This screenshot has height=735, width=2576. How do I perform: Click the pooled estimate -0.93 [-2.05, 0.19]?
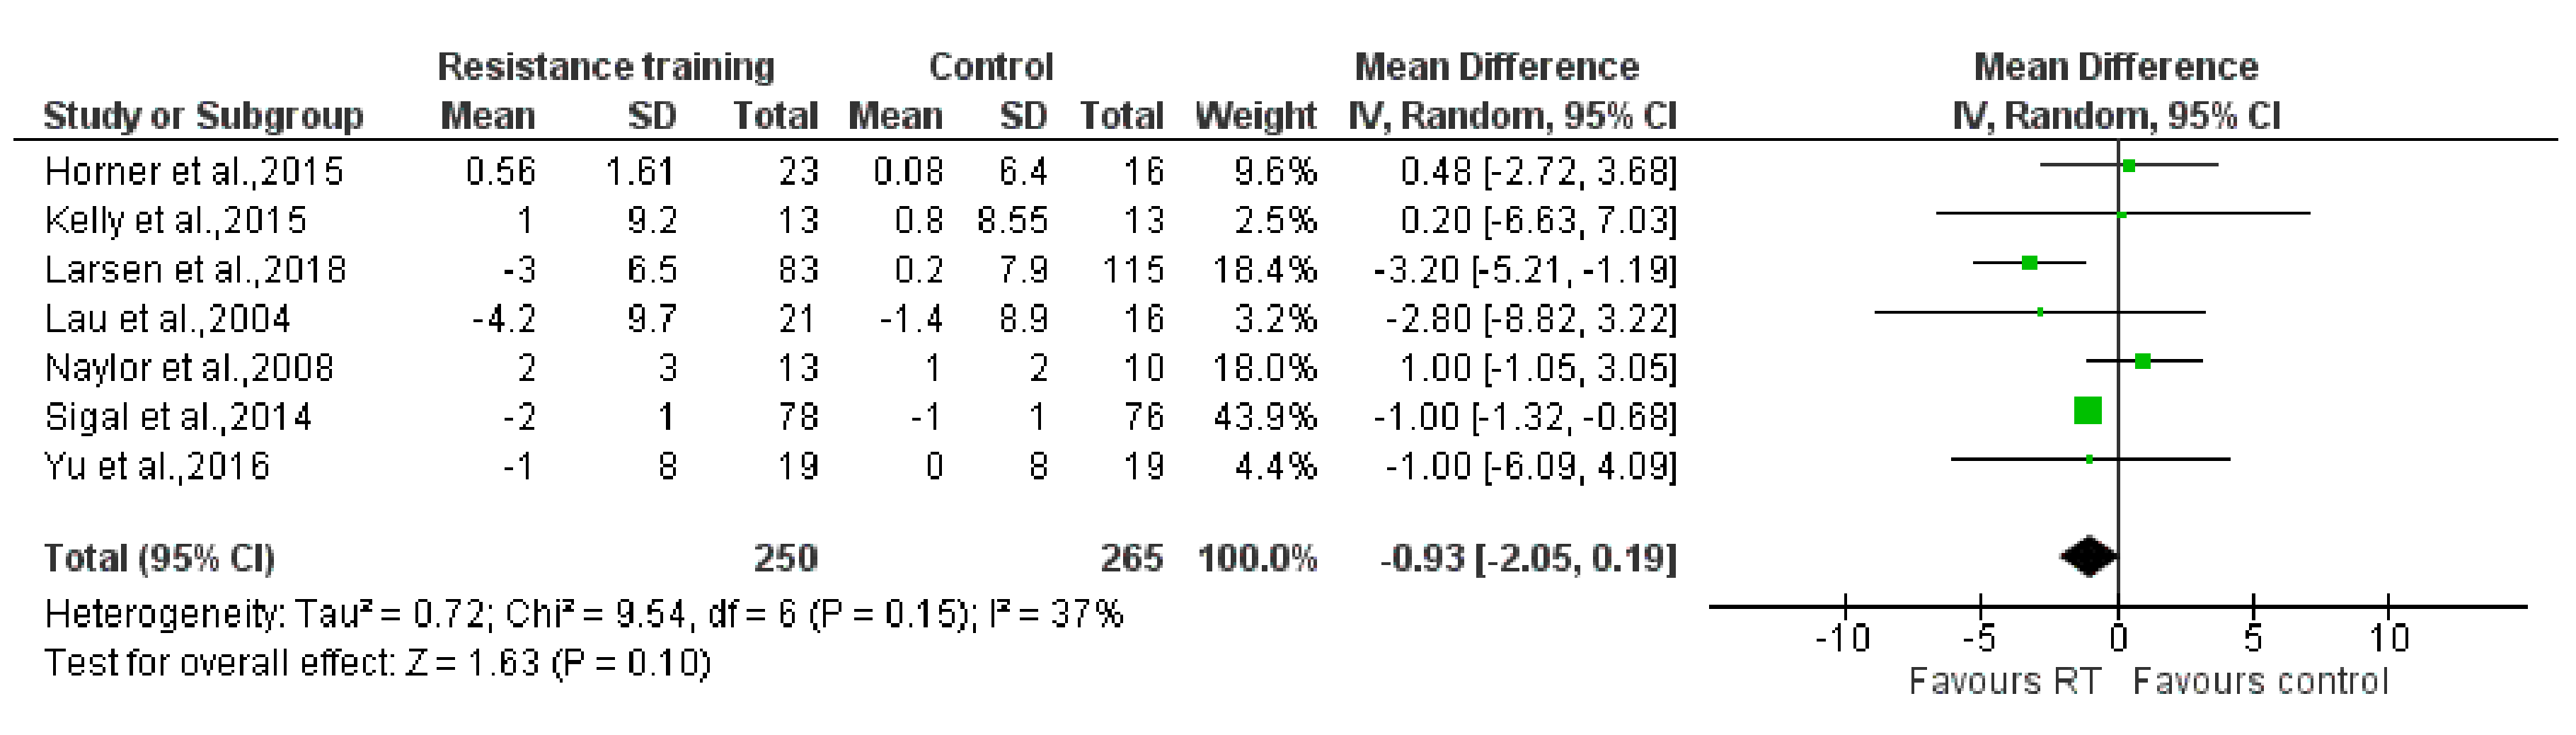coord(1527,558)
